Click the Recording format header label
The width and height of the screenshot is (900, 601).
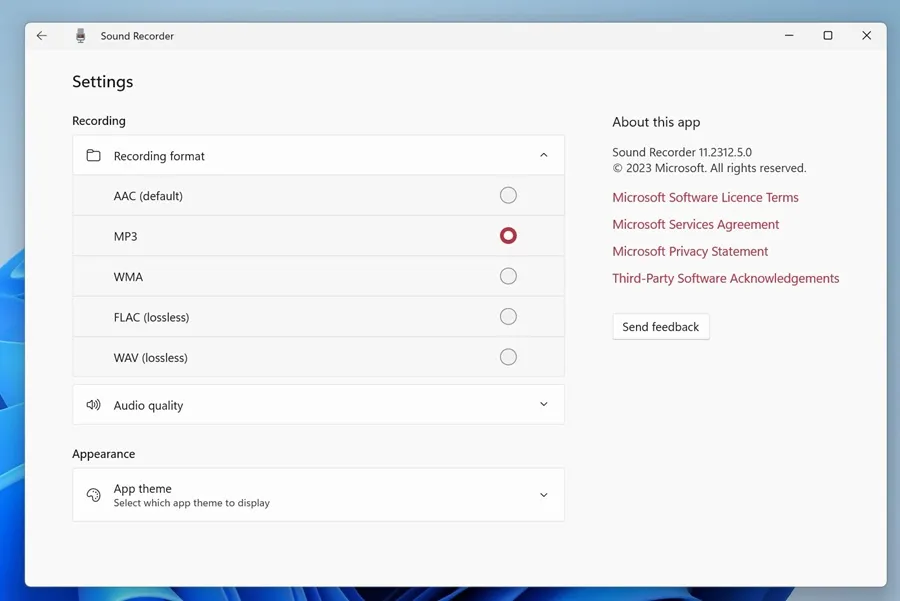pyautogui.click(x=159, y=156)
